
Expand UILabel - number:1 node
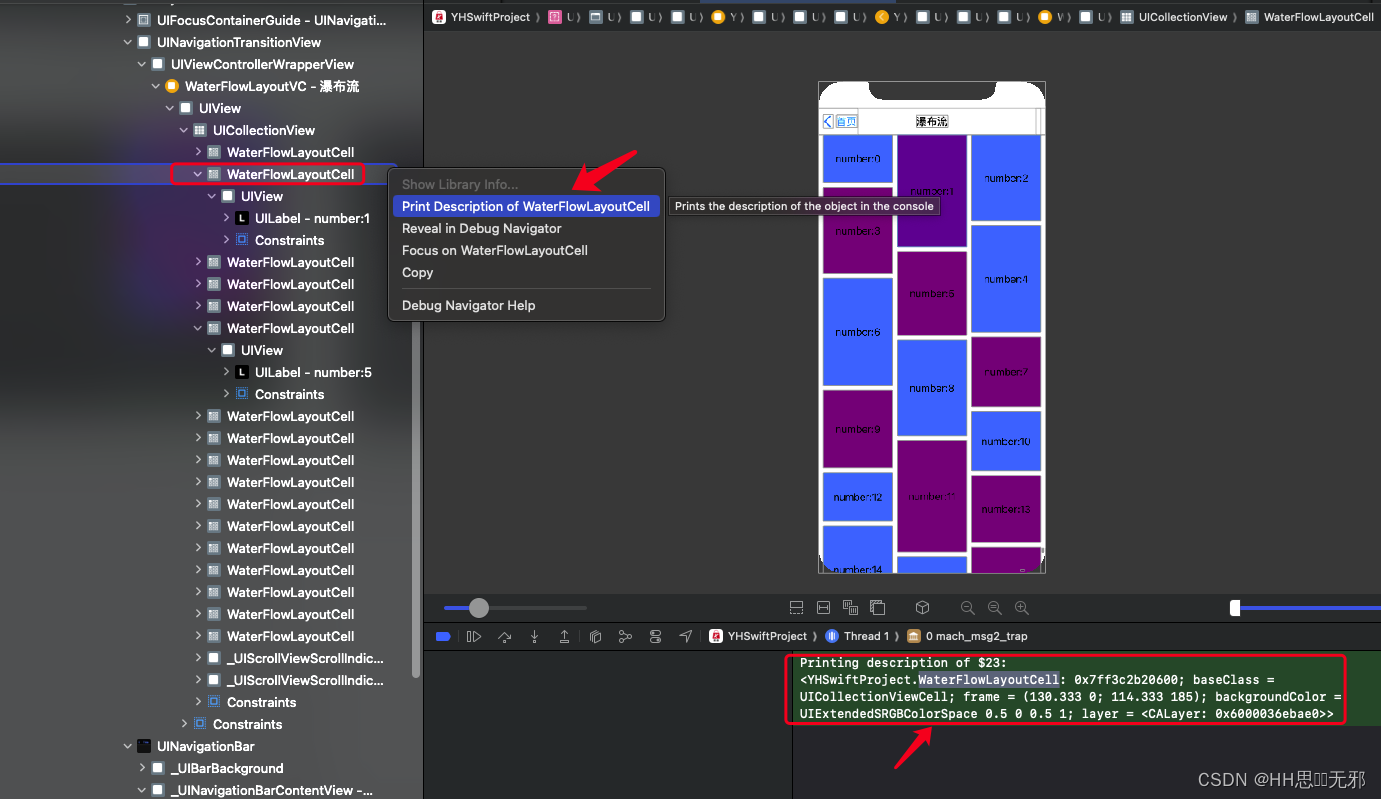tap(226, 218)
